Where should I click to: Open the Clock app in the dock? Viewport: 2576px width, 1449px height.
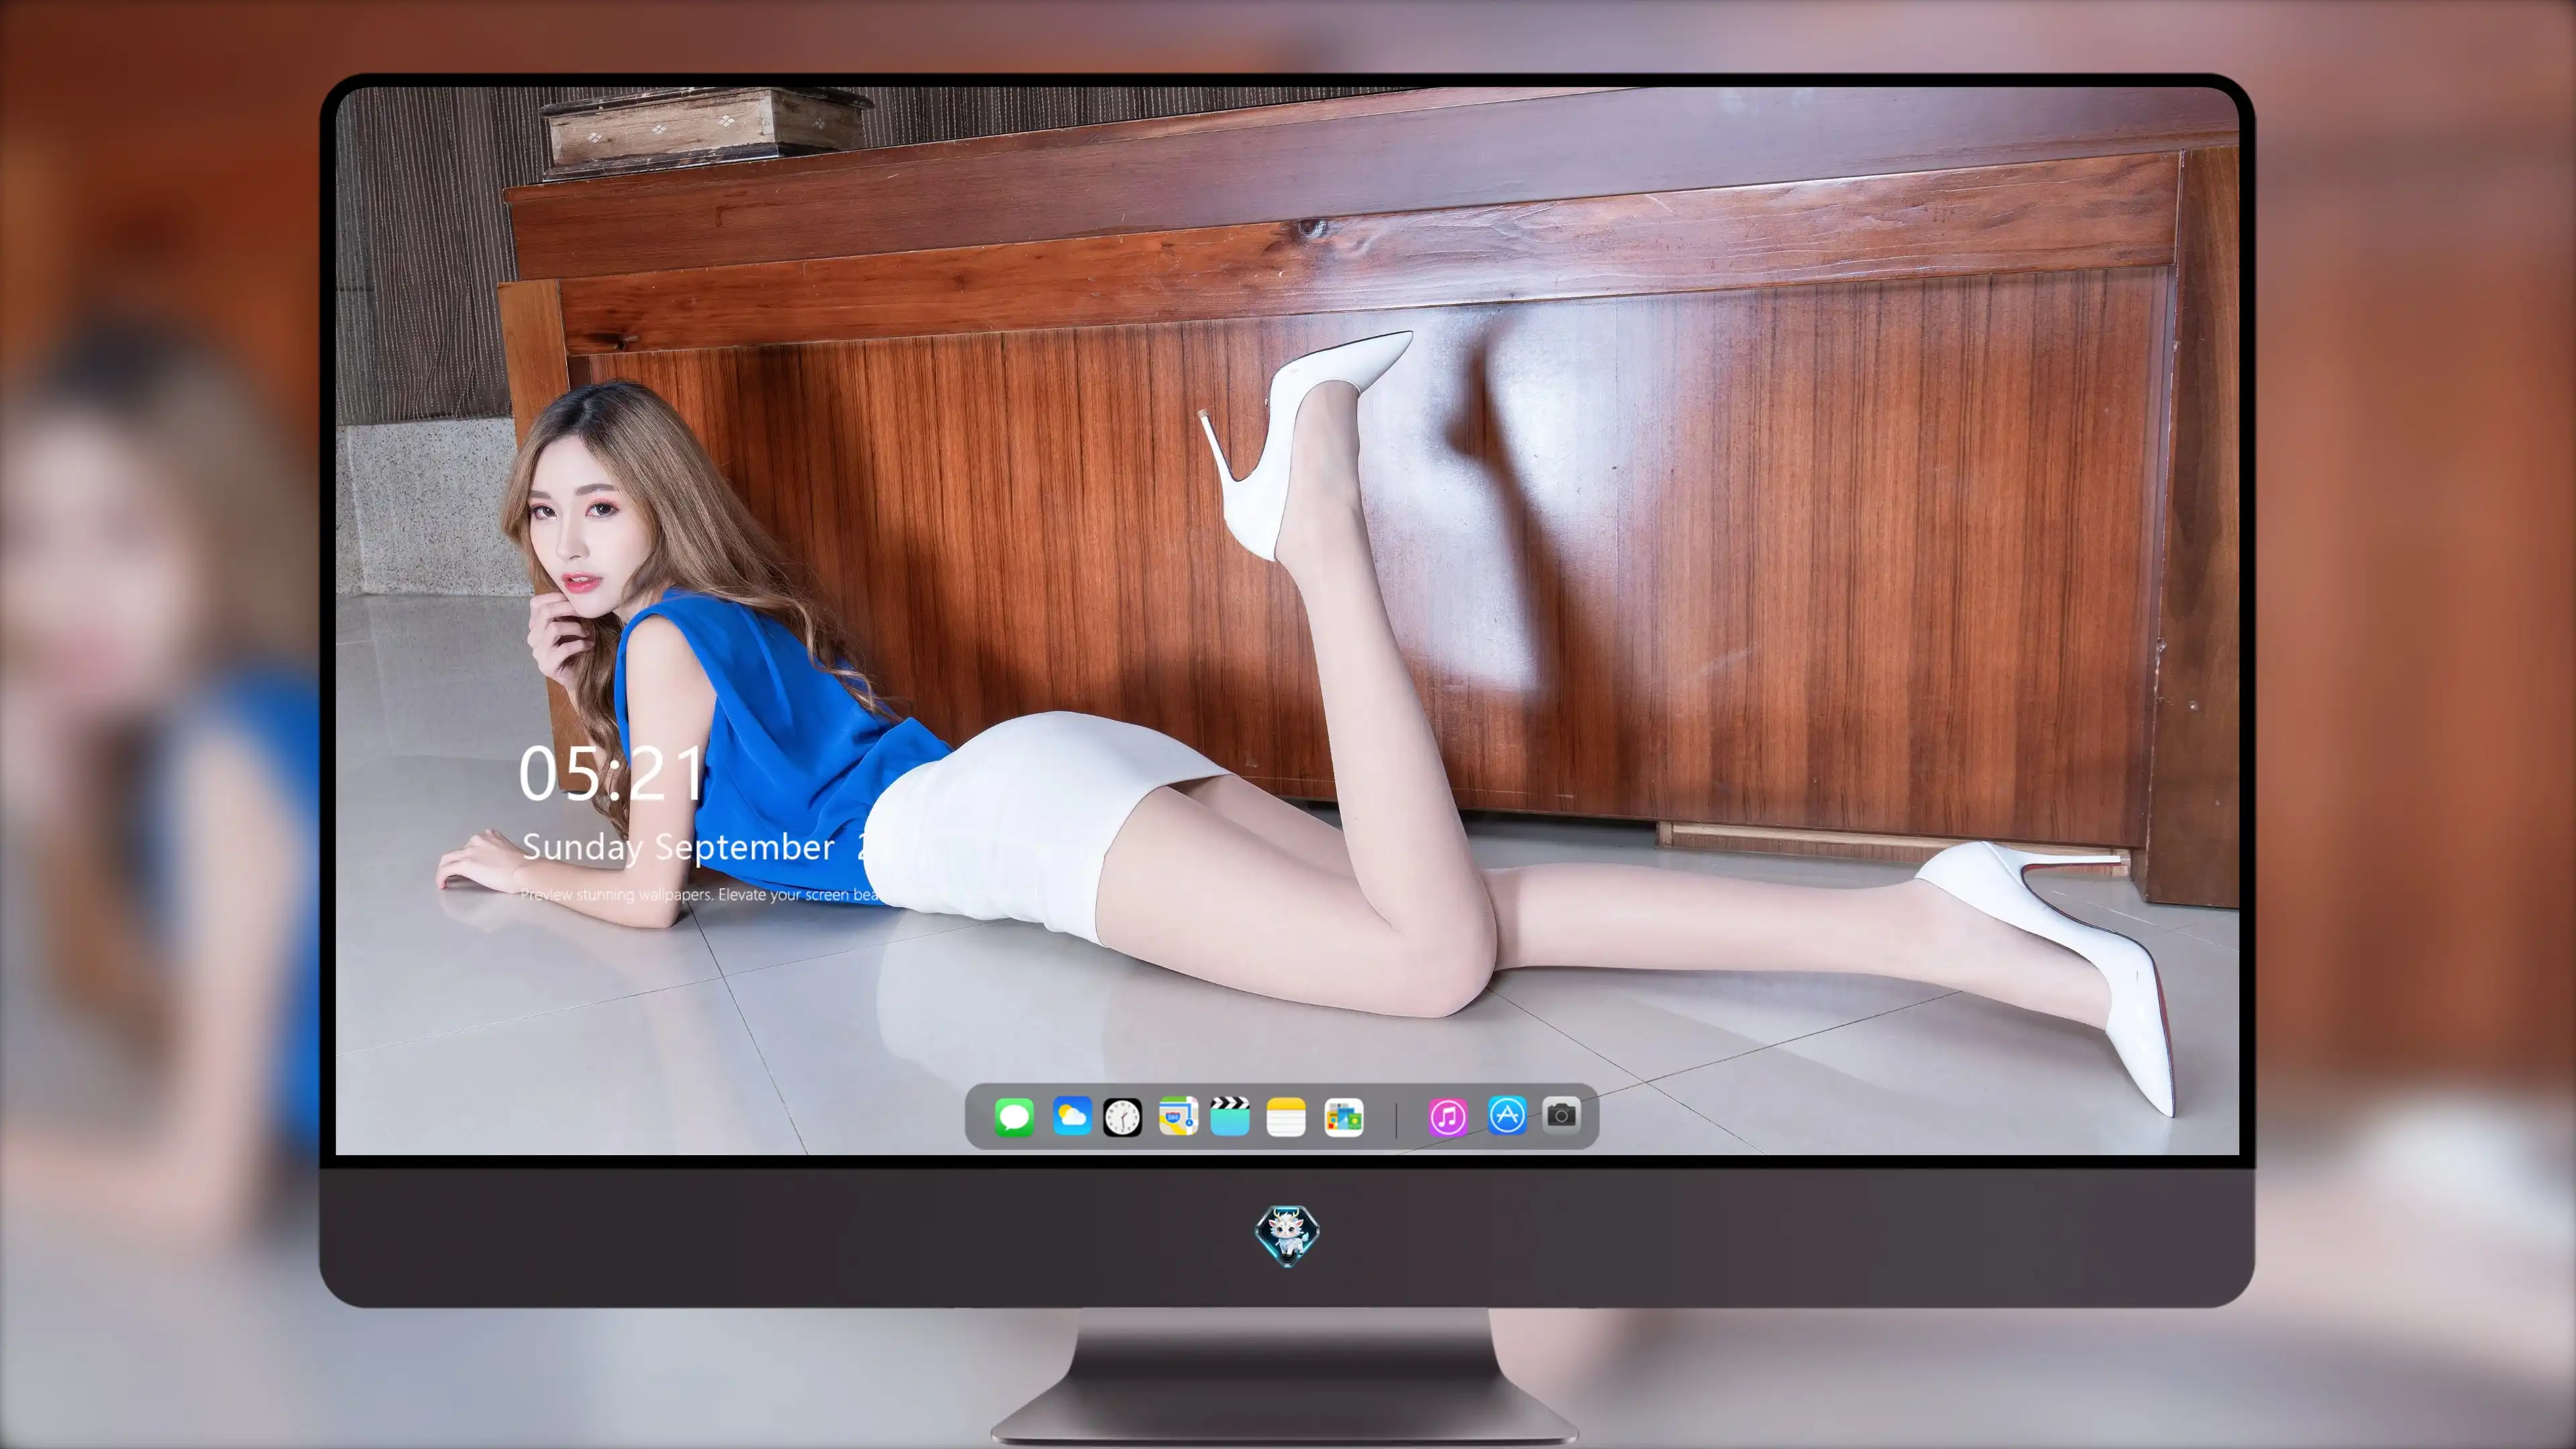click(x=1122, y=1117)
